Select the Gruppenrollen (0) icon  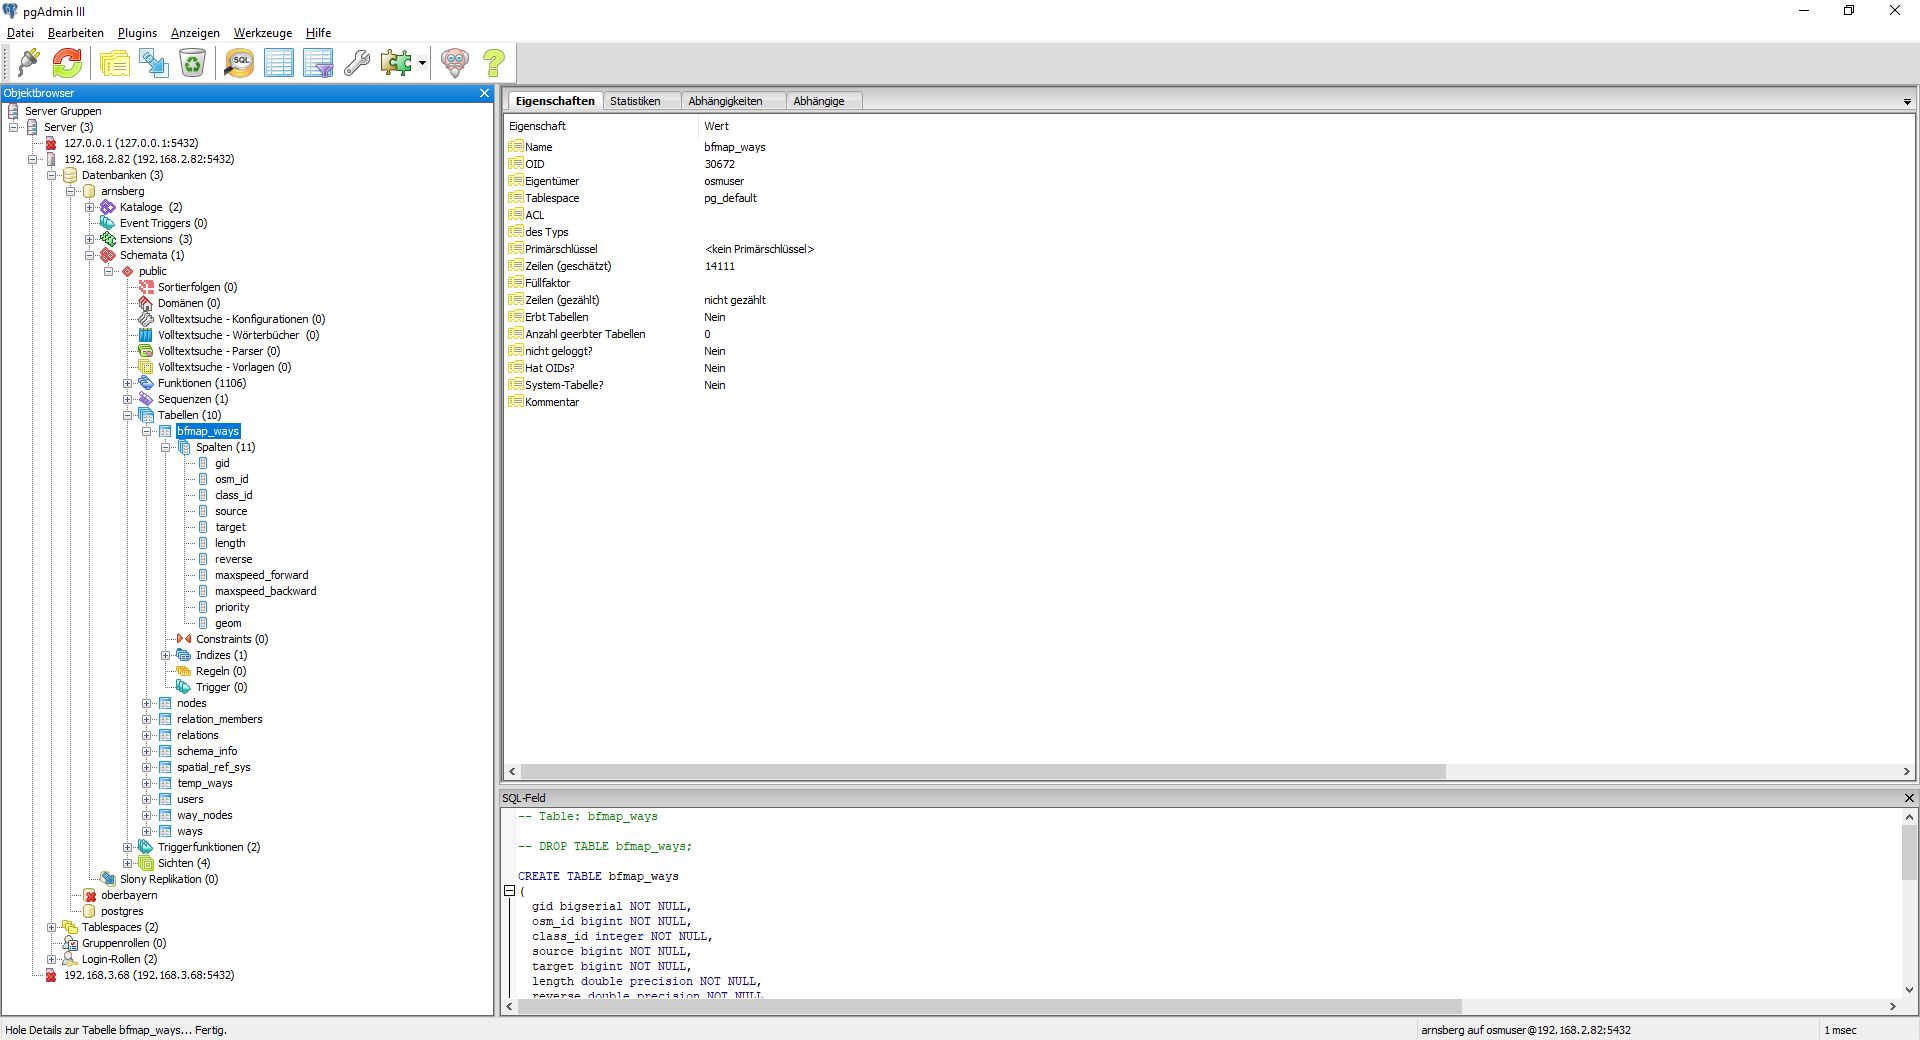click(x=70, y=943)
